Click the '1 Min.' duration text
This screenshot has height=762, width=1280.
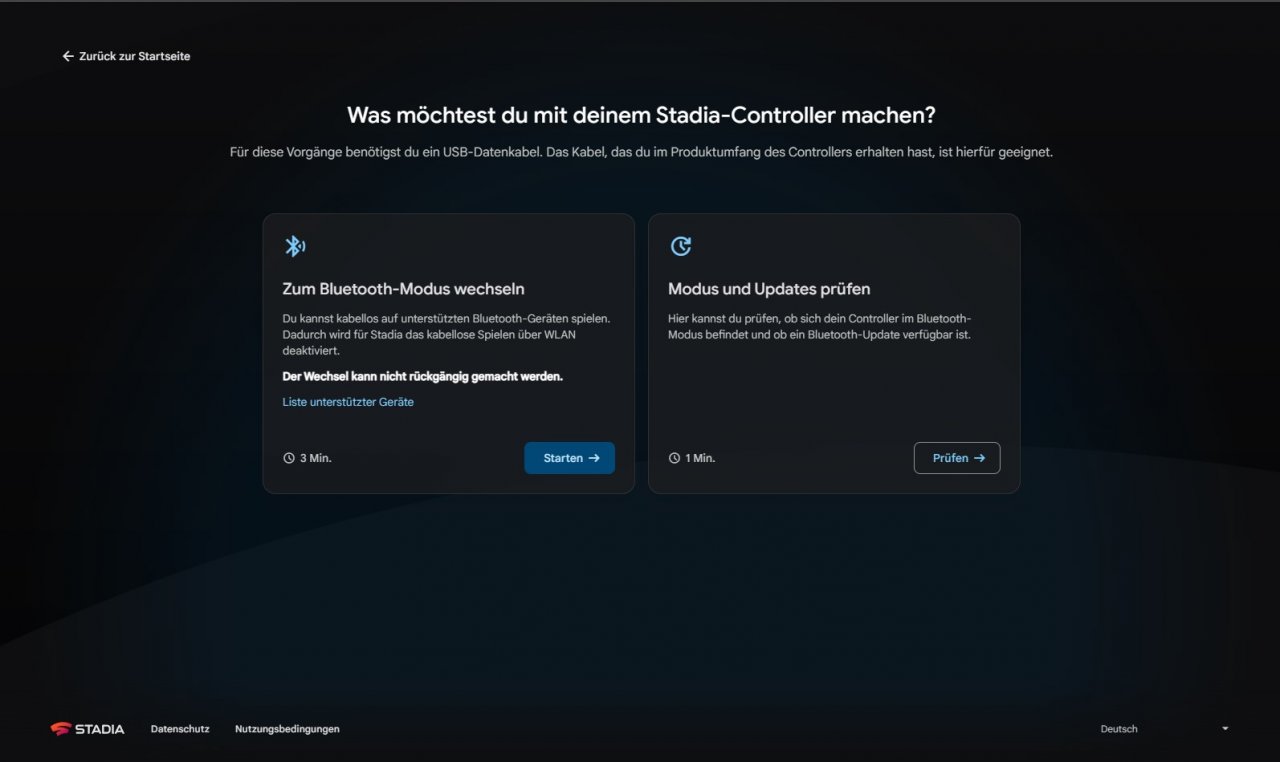(700, 458)
